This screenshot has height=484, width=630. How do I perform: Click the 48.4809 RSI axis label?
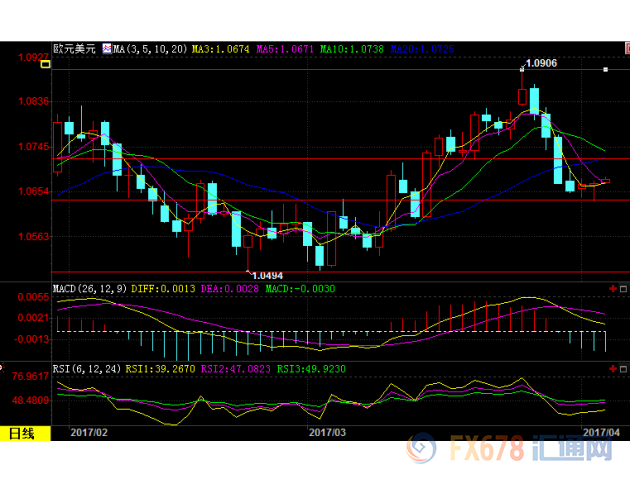[x=30, y=400]
